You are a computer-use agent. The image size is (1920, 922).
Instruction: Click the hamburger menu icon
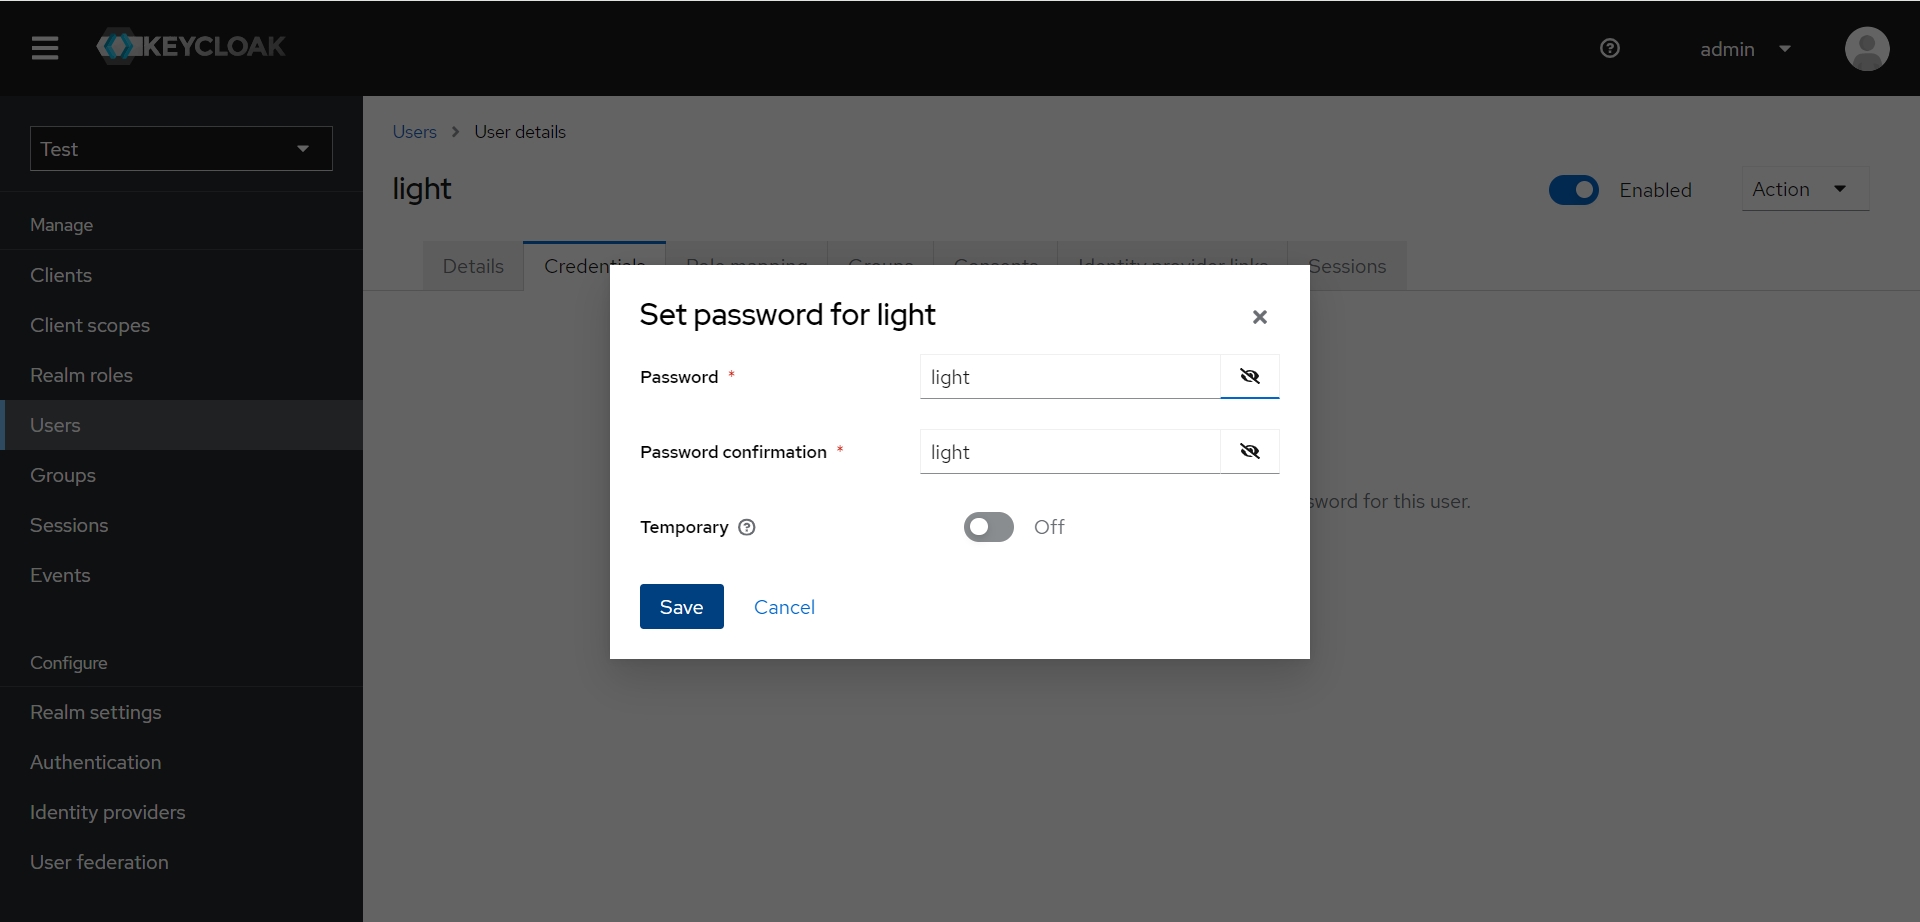click(45, 48)
